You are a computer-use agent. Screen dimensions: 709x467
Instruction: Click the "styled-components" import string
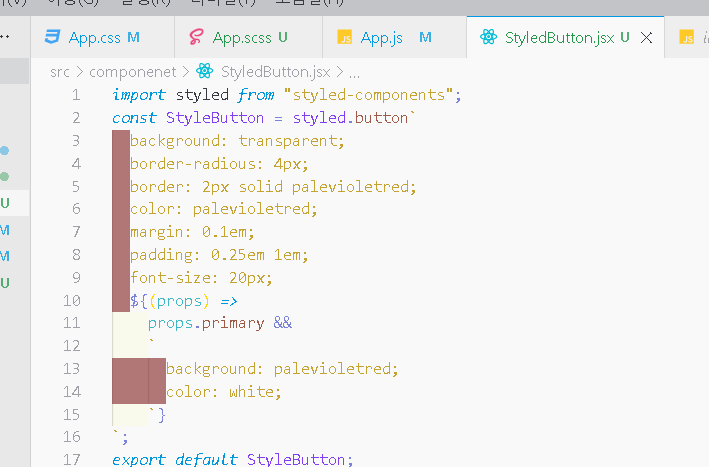pos(369,95)
